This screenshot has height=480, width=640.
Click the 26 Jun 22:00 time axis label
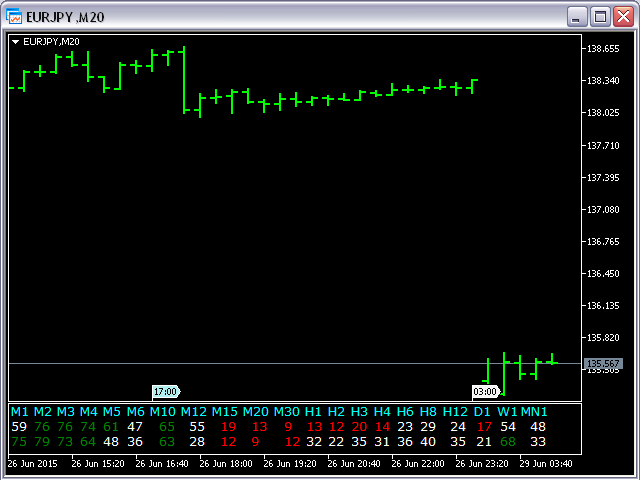418,464
